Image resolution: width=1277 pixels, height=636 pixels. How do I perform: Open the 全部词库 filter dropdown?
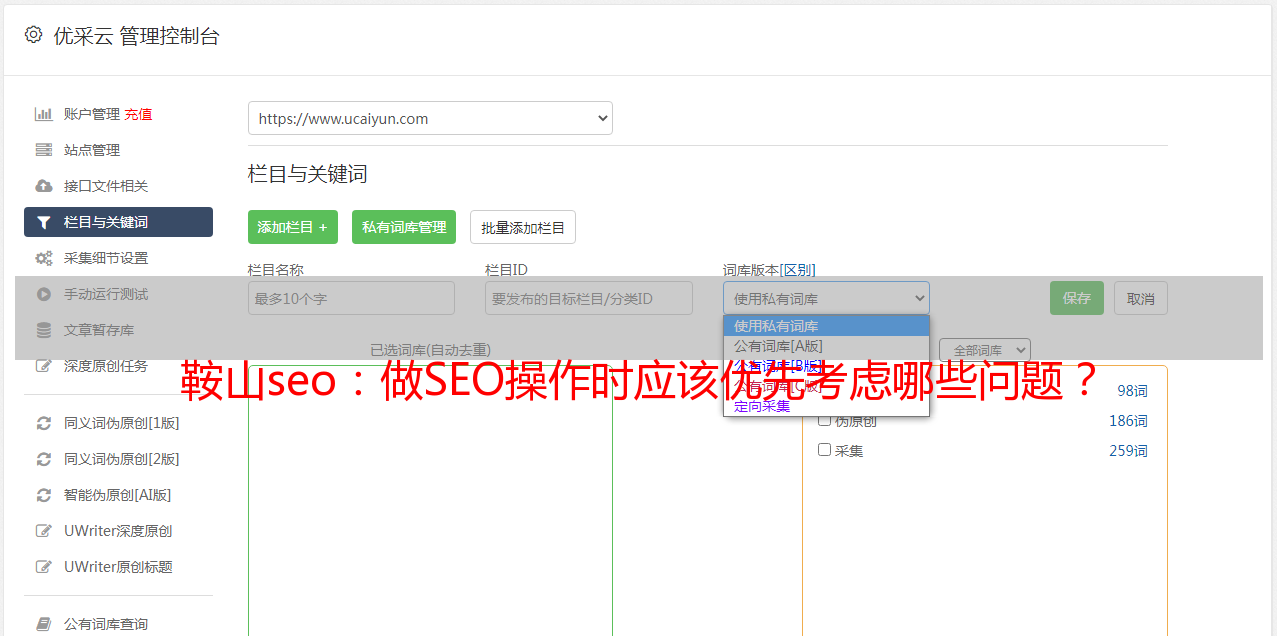click(x=985, y=350)
